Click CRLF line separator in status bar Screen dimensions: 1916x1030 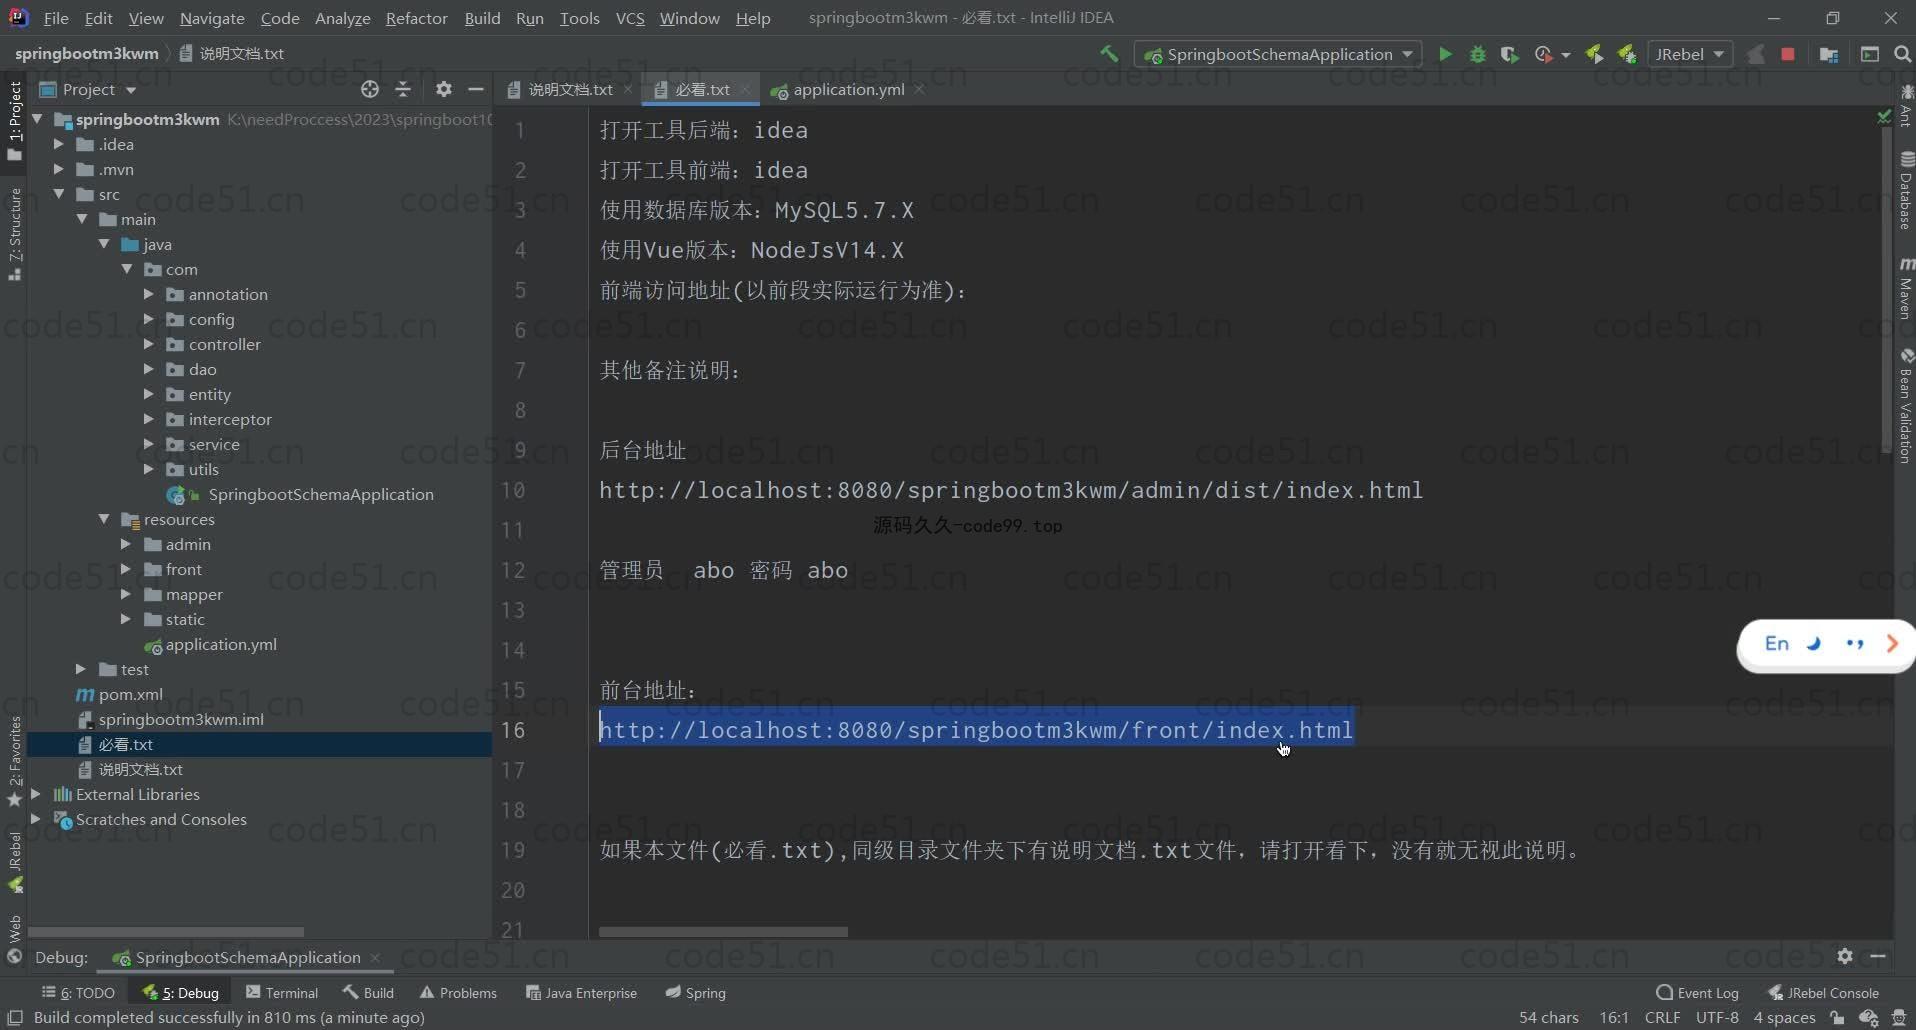(1662, 1018)
